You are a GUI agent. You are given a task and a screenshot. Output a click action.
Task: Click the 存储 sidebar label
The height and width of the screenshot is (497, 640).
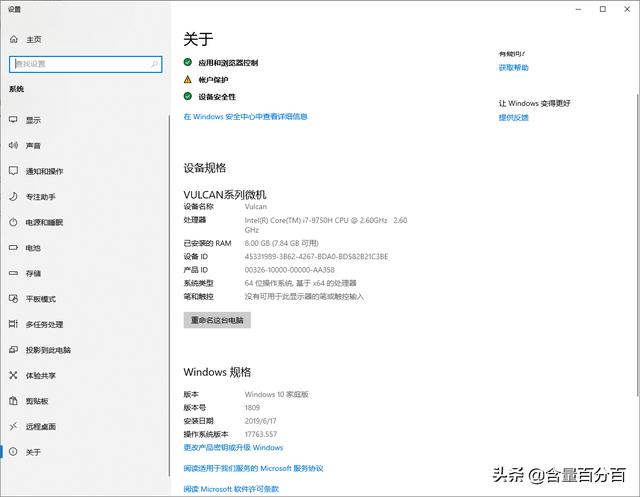point(33,273)
